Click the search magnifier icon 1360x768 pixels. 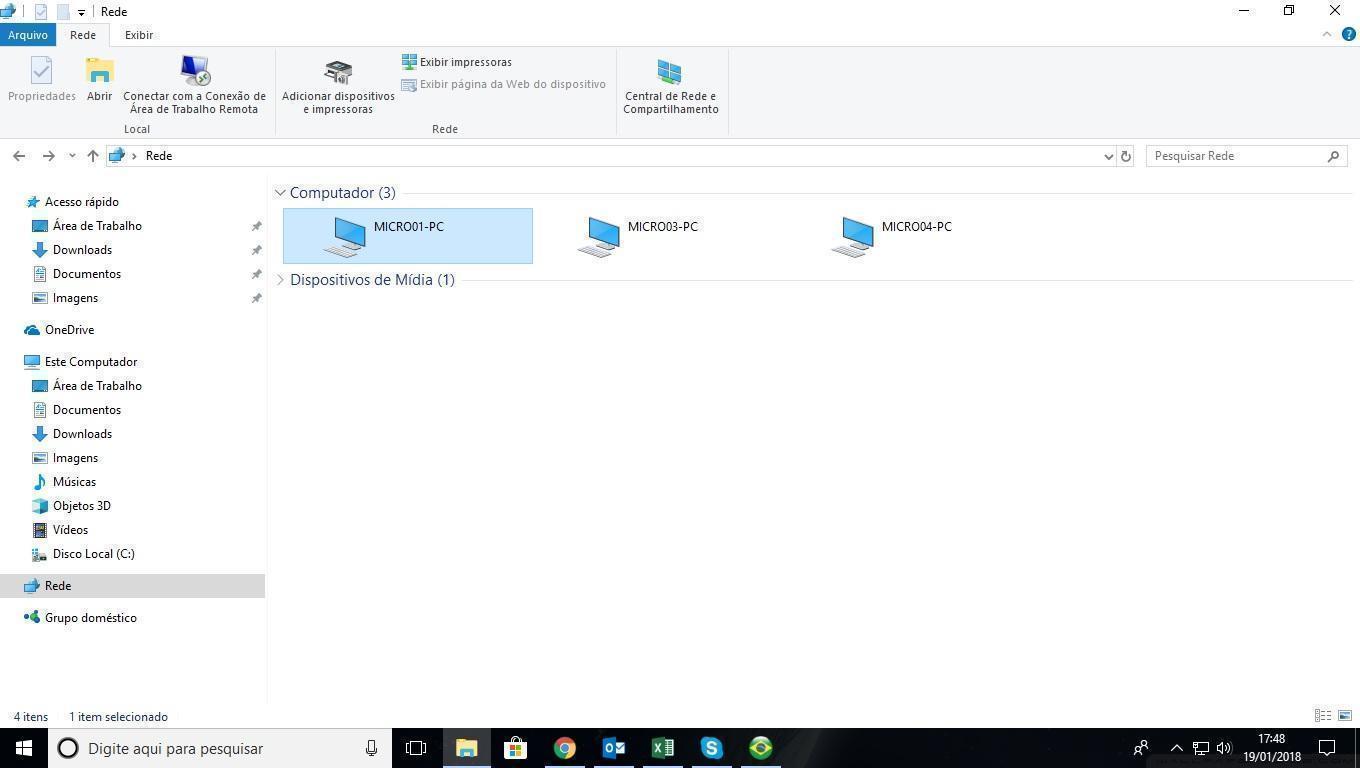coord(1333,156)
